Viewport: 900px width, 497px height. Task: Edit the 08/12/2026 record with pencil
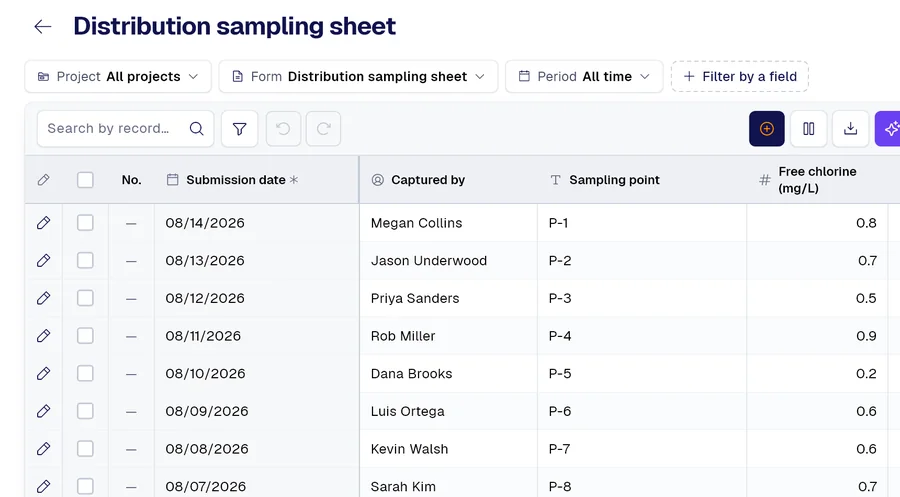point(44,298)
